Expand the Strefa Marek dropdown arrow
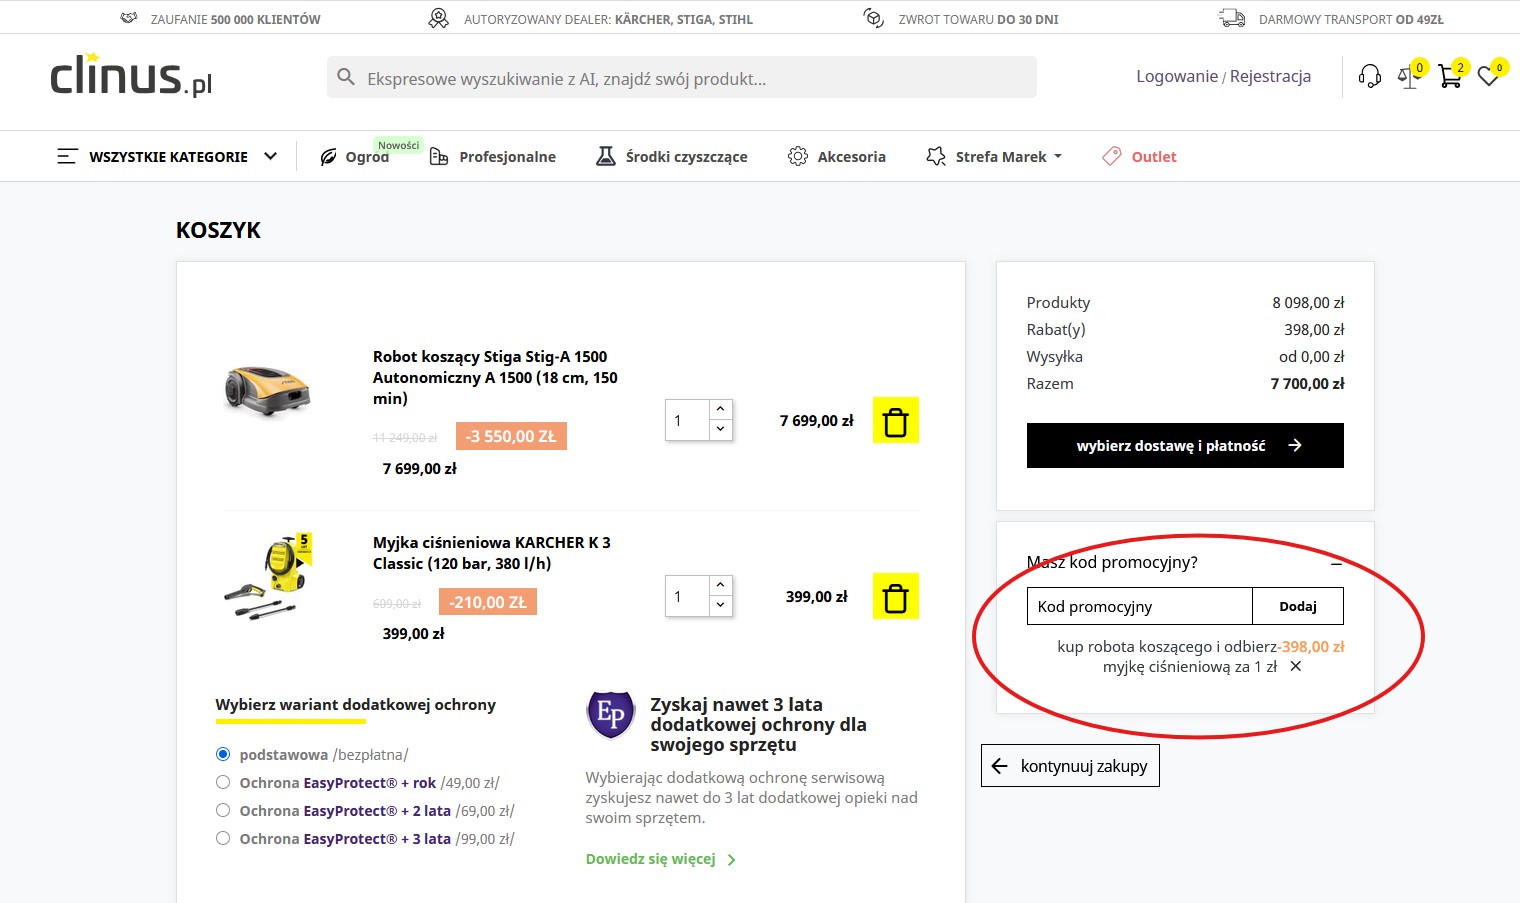This screenshot has width=1520, height=903. [x=1058, y=157]
